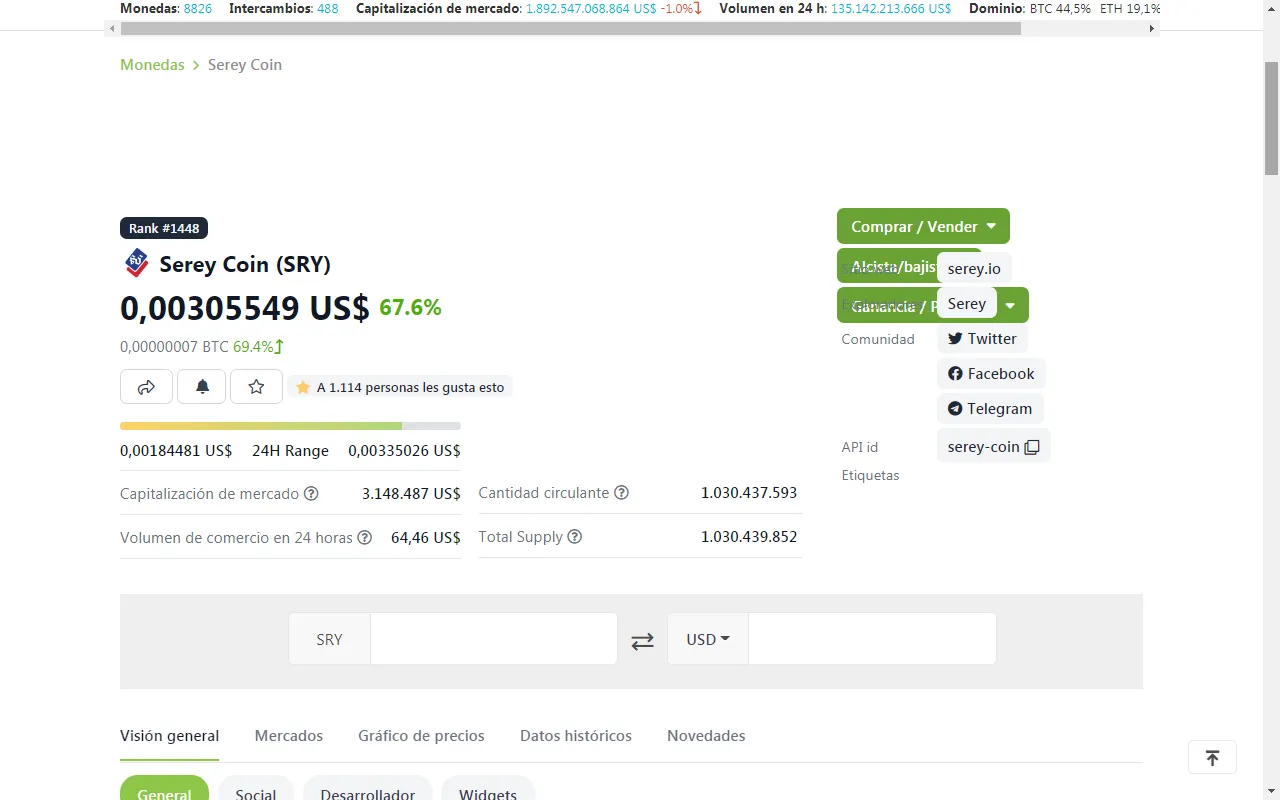Click the 0,00335026 US$ range high
This screenshot has height=800, width=1280.
[404, 451]
